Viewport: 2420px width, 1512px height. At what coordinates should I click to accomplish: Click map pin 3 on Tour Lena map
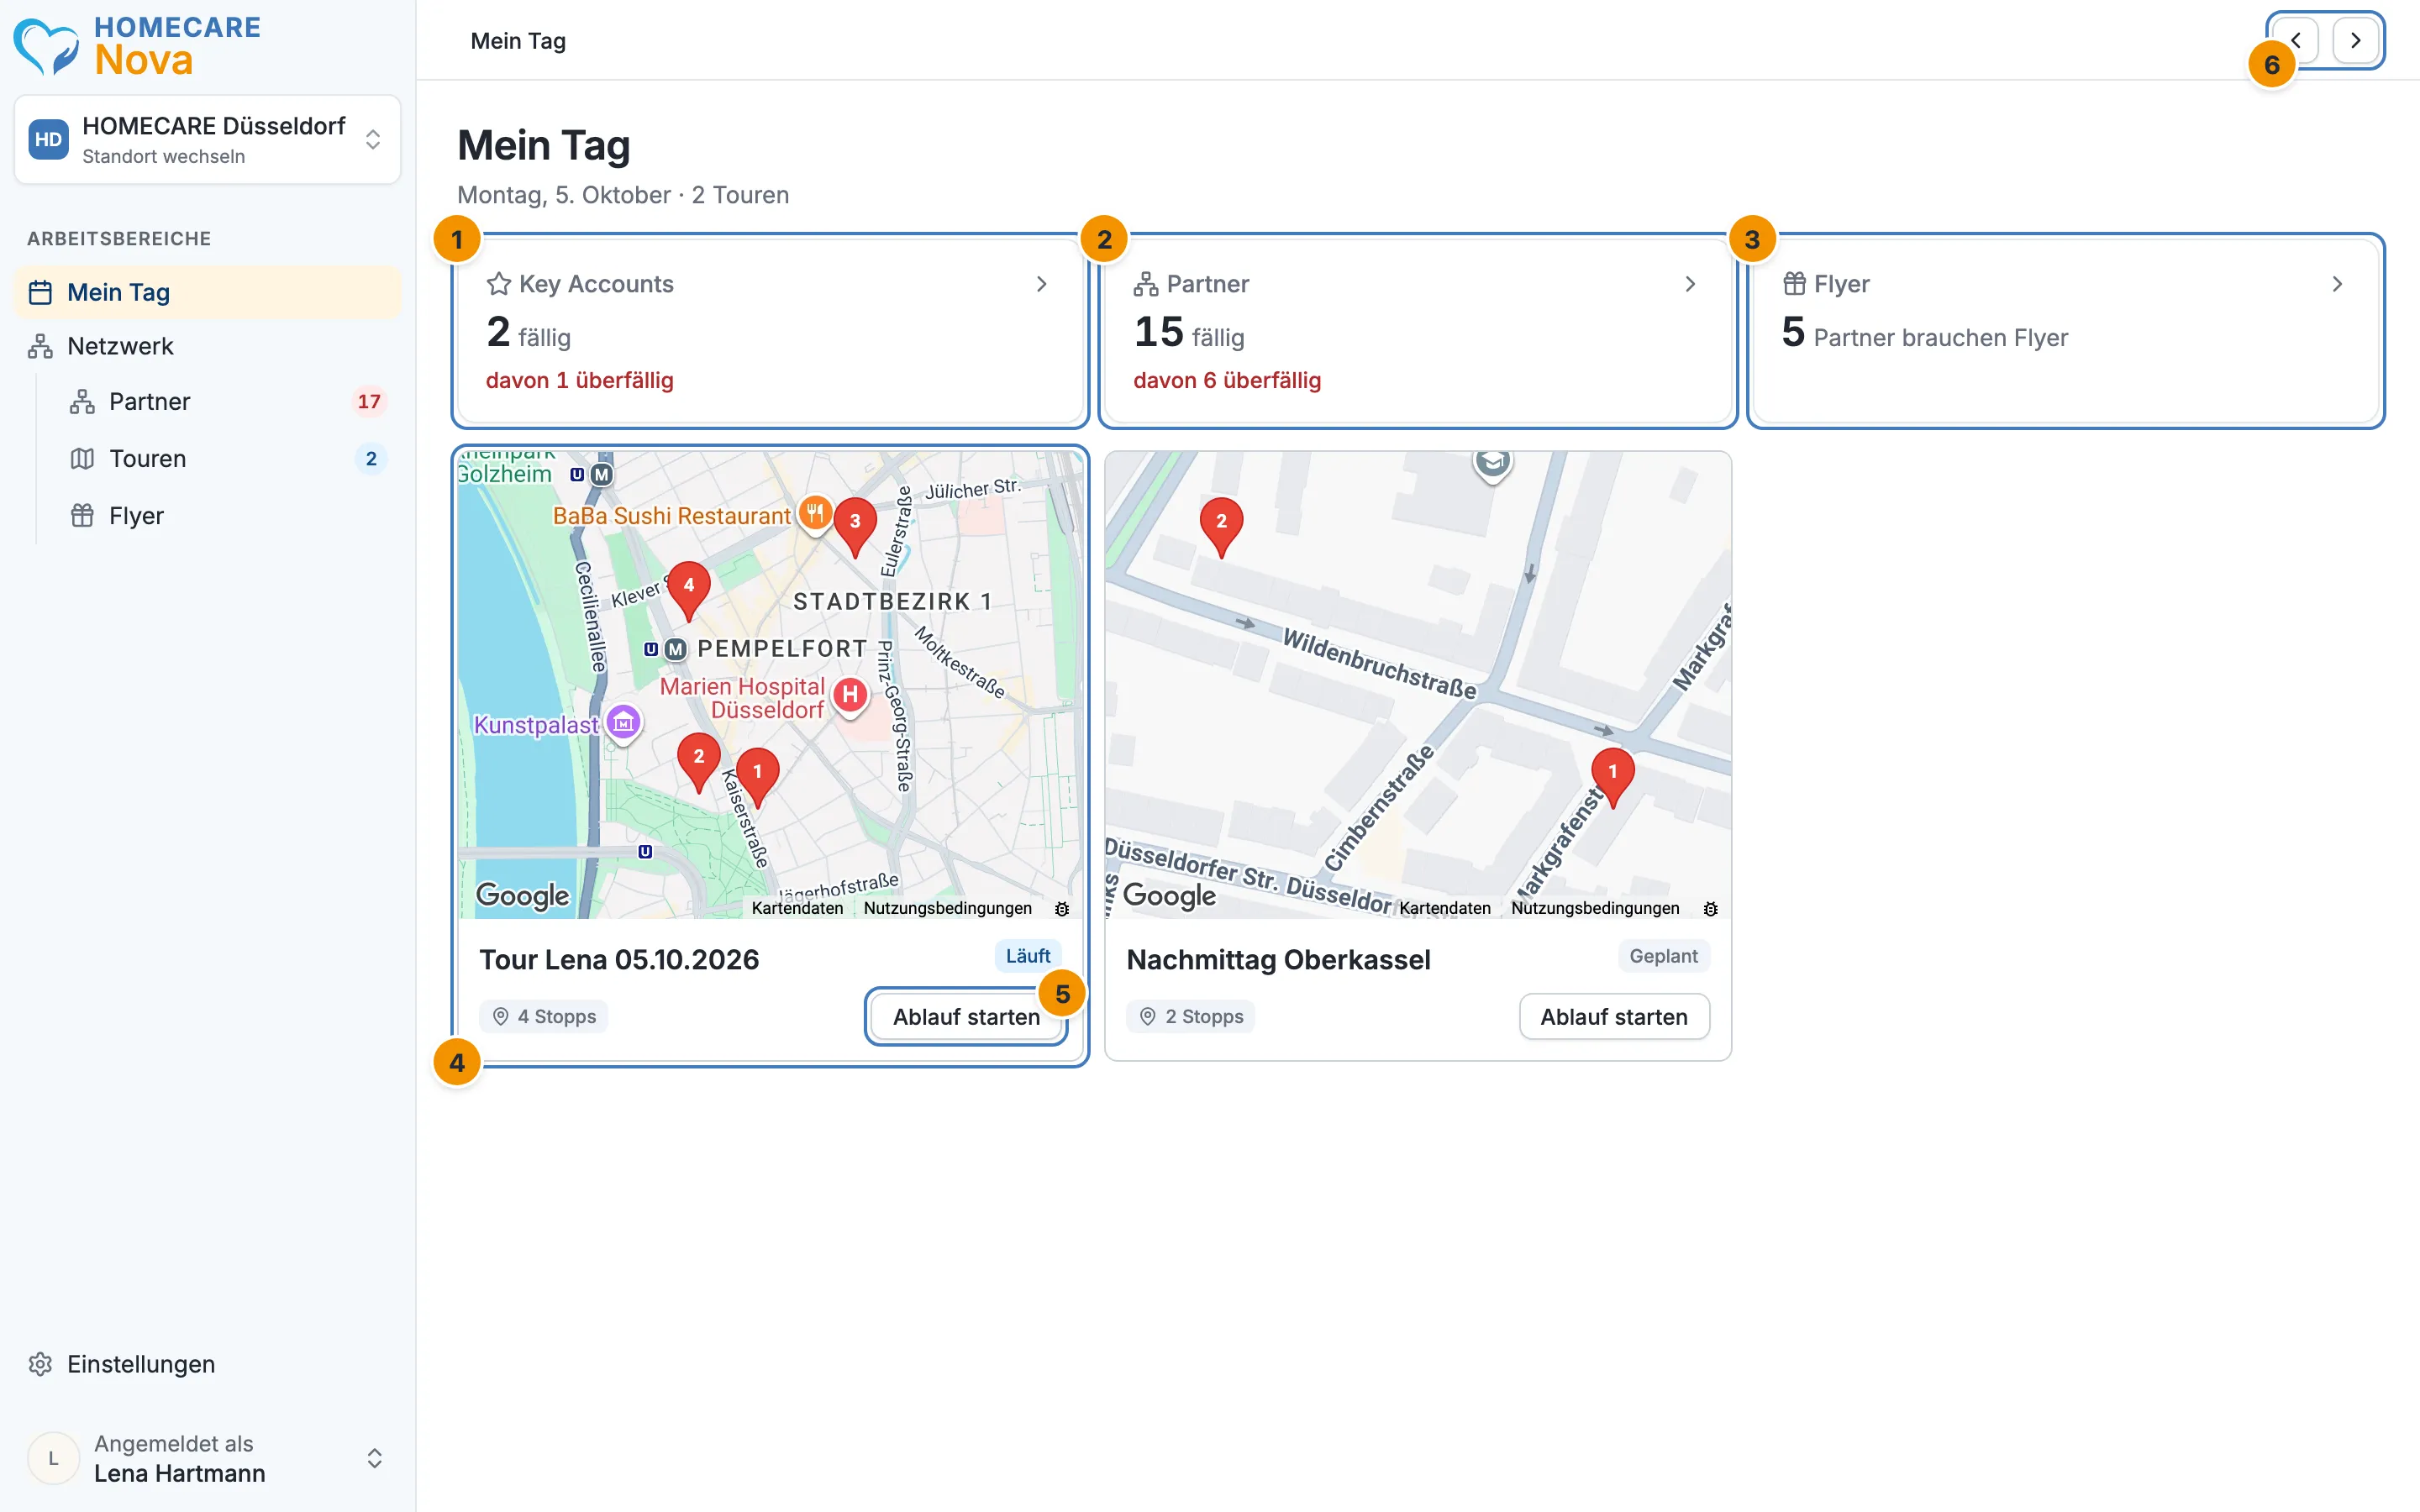(x=855, y=527)
